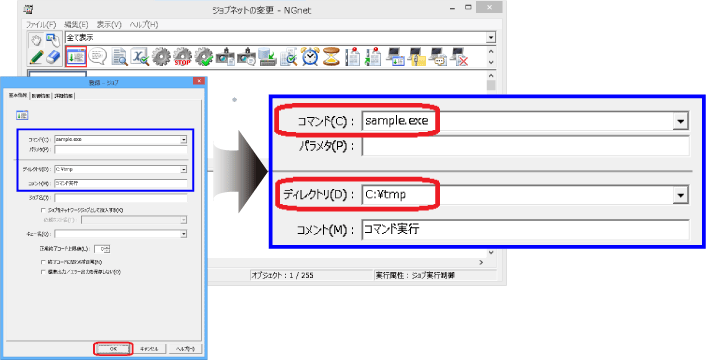This screenshot has height=360, width=706.
Task: Open the 編集(E) menu
Action: click(76, 25)
